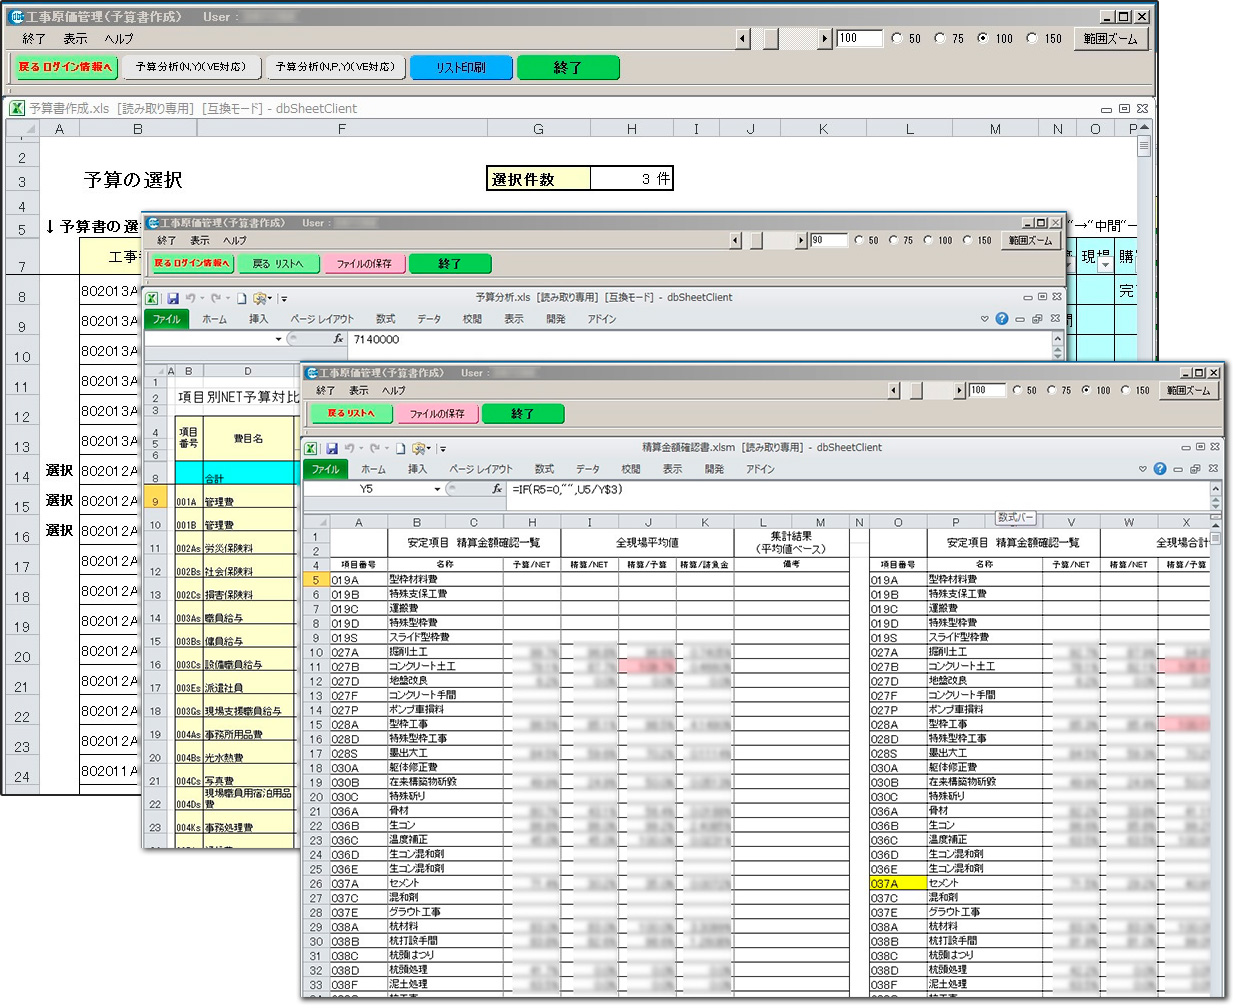The image size is (1236, 1008).
Task: Click the fx insert function icon beside cell Y5
Action: coord(497,489)
